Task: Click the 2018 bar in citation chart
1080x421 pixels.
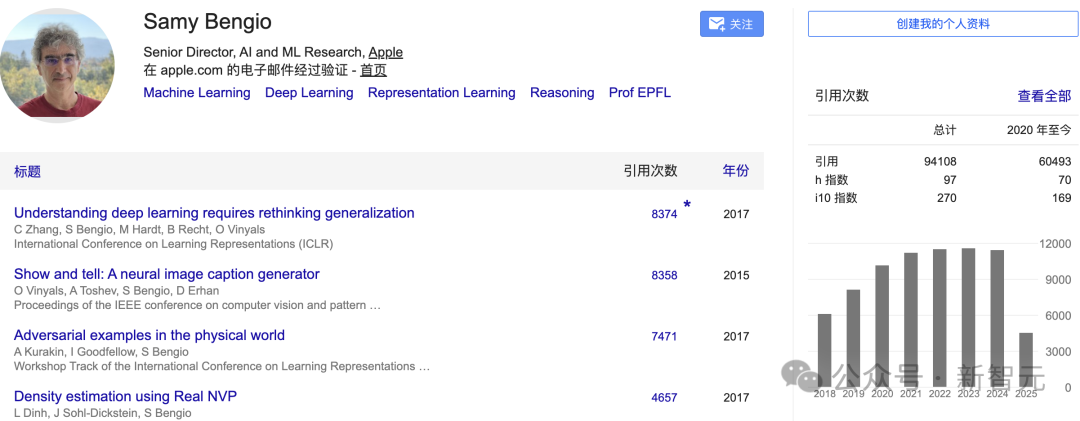Action: (824, 351)
